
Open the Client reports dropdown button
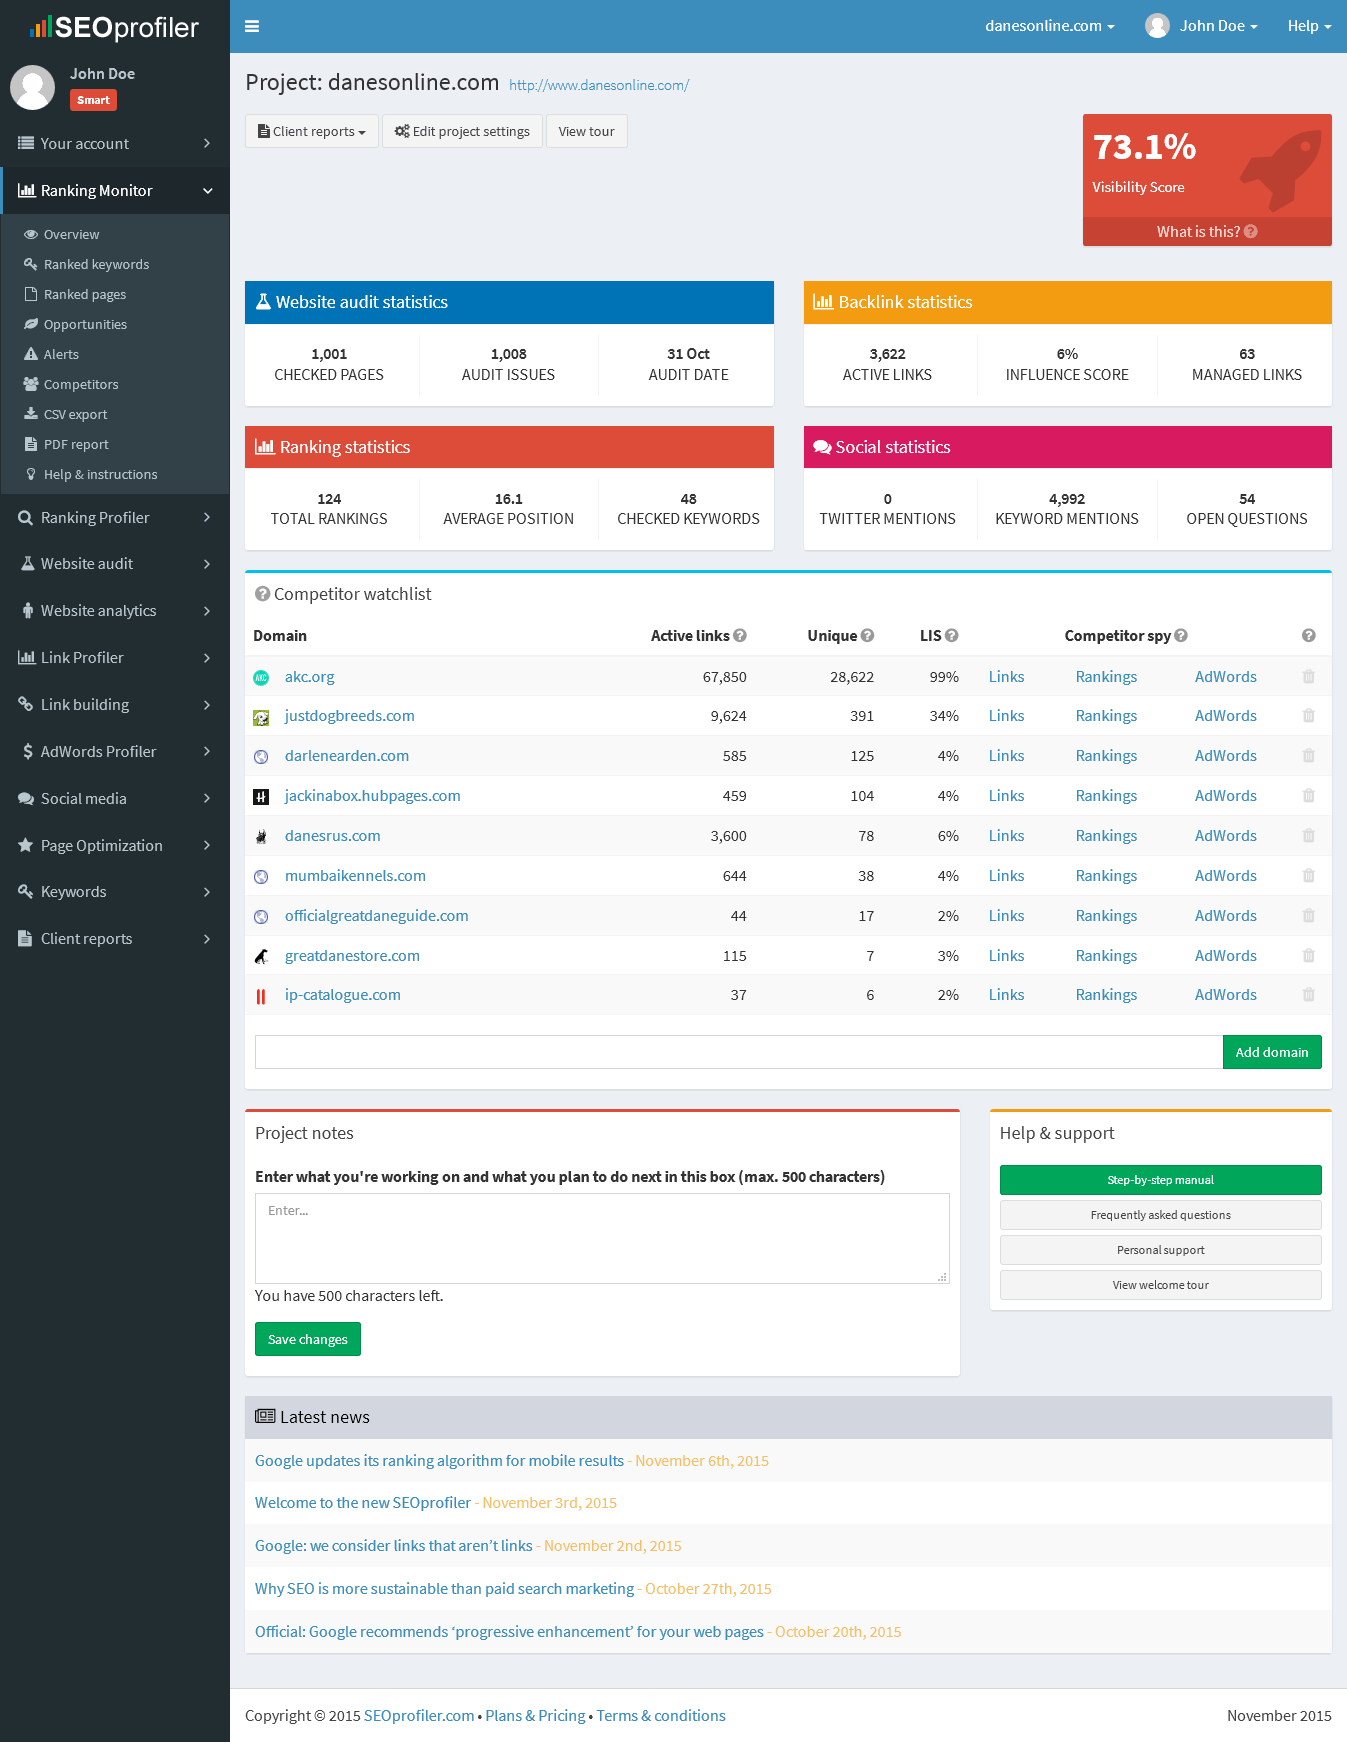(x=312, y=131)
